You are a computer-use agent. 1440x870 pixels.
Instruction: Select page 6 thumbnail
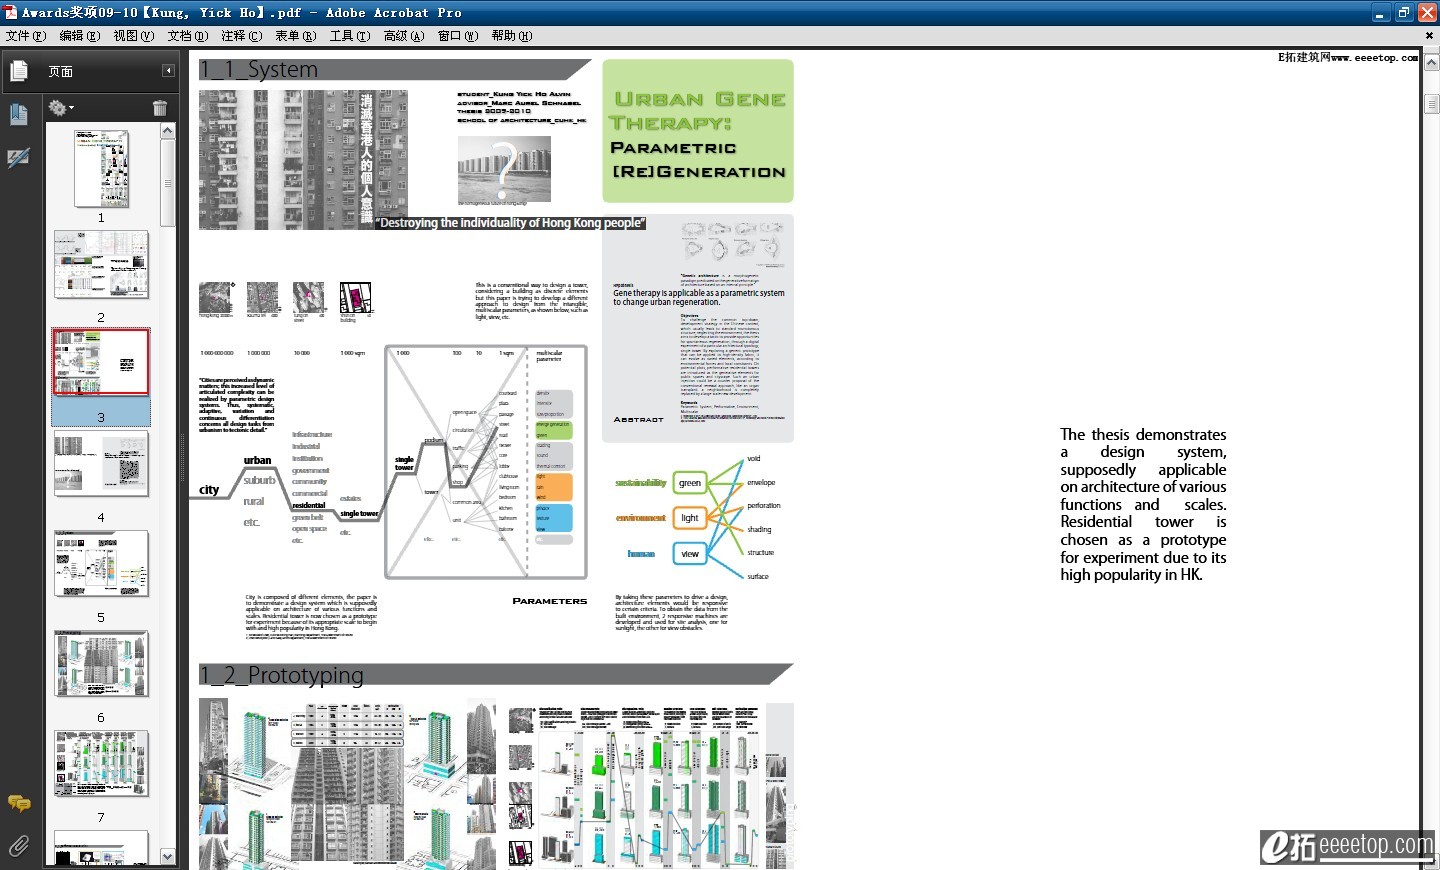pos(101,664)
